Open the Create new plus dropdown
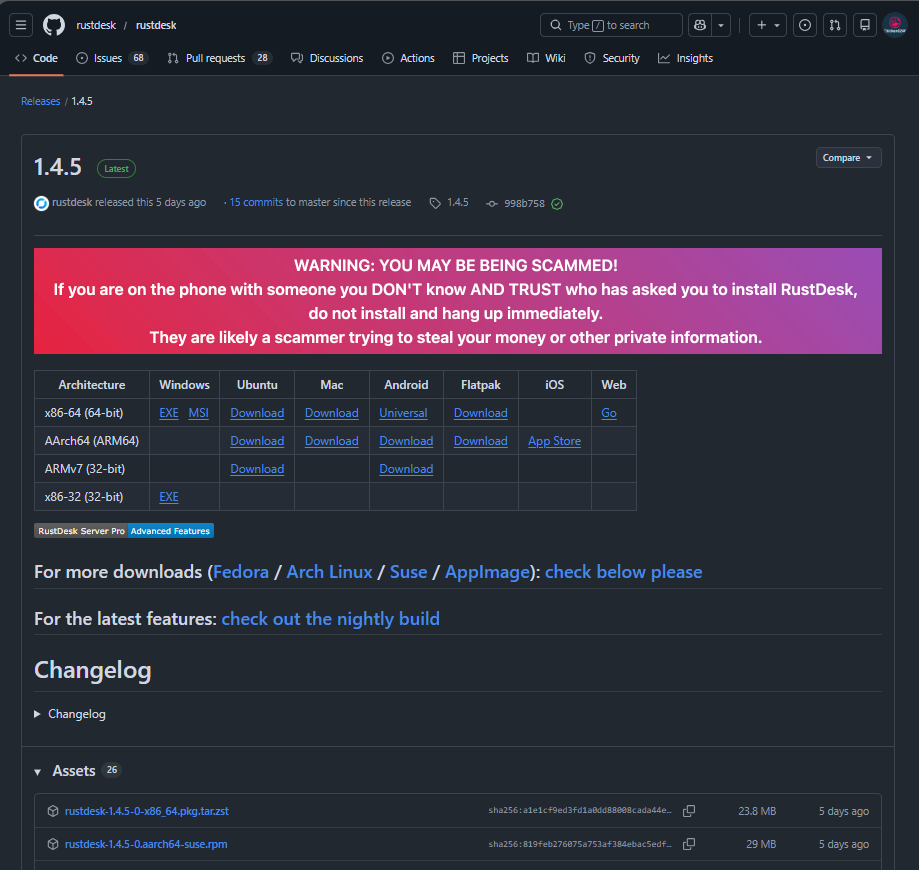The width and height of the screenshot is (919, 870). tap(768, 25)
